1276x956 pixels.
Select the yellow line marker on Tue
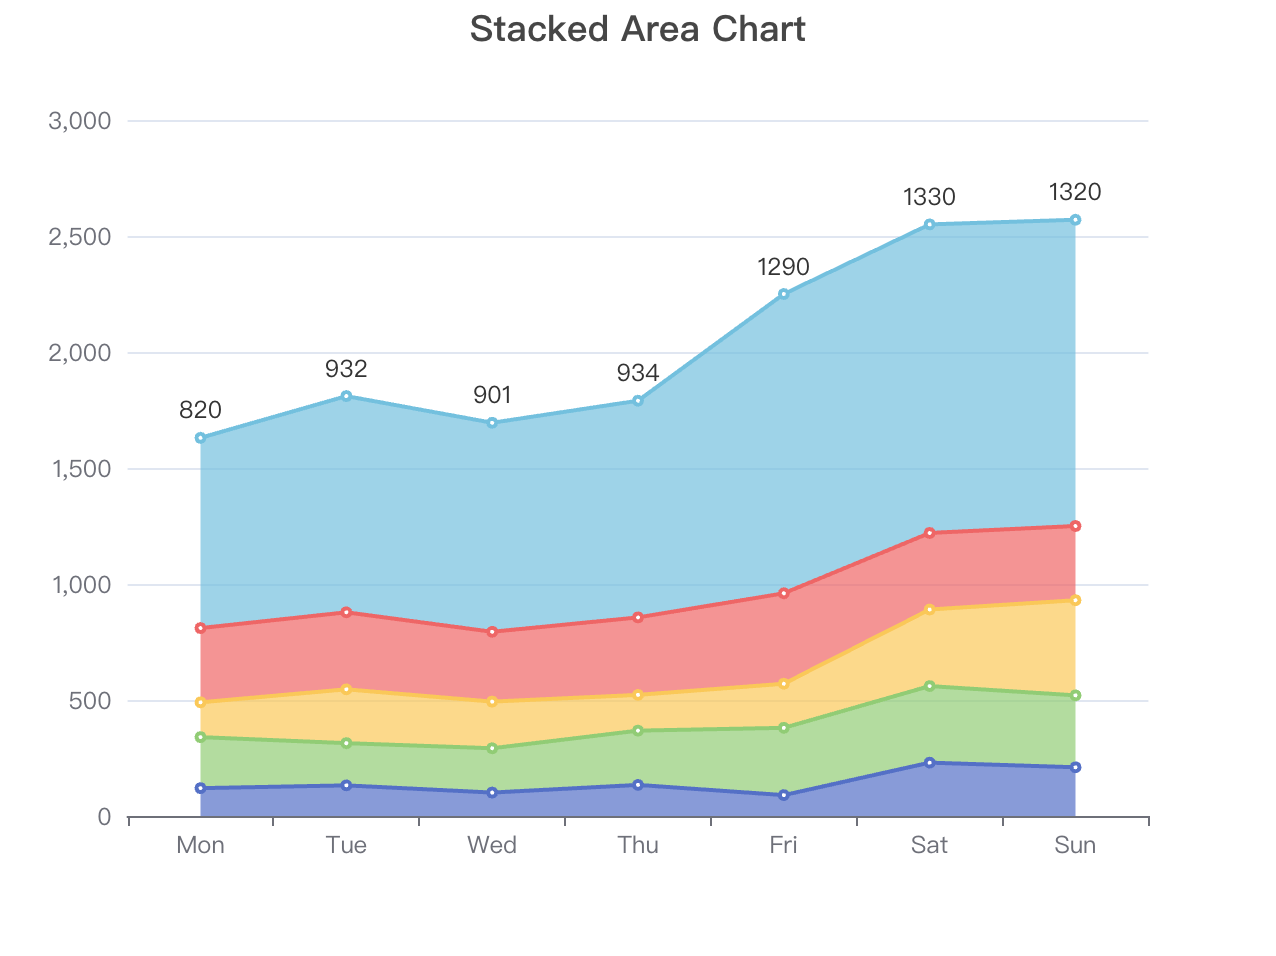coord(346,689)
